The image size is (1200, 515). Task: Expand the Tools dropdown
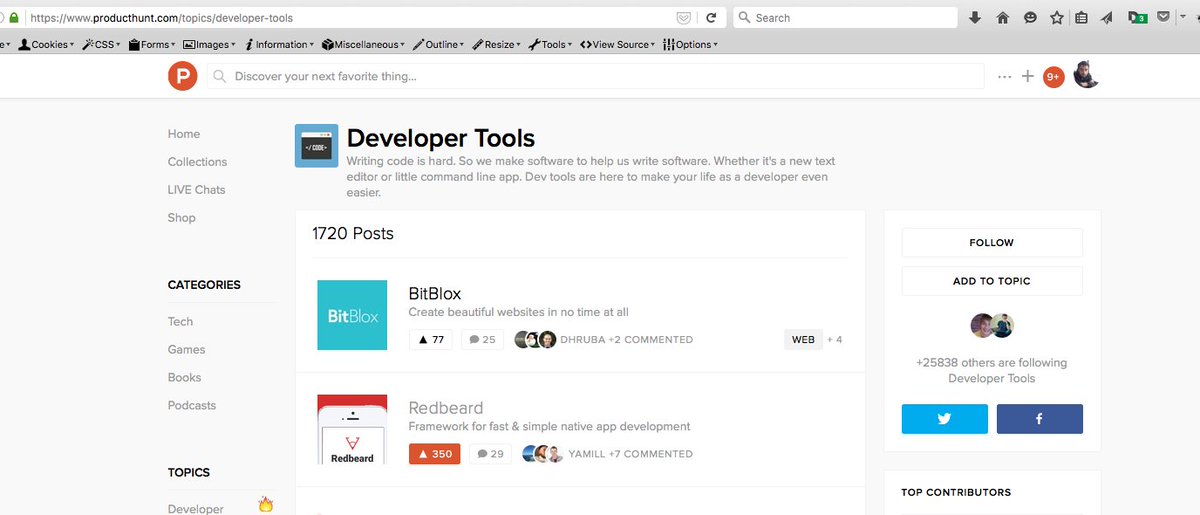click(x=550, y=45)
